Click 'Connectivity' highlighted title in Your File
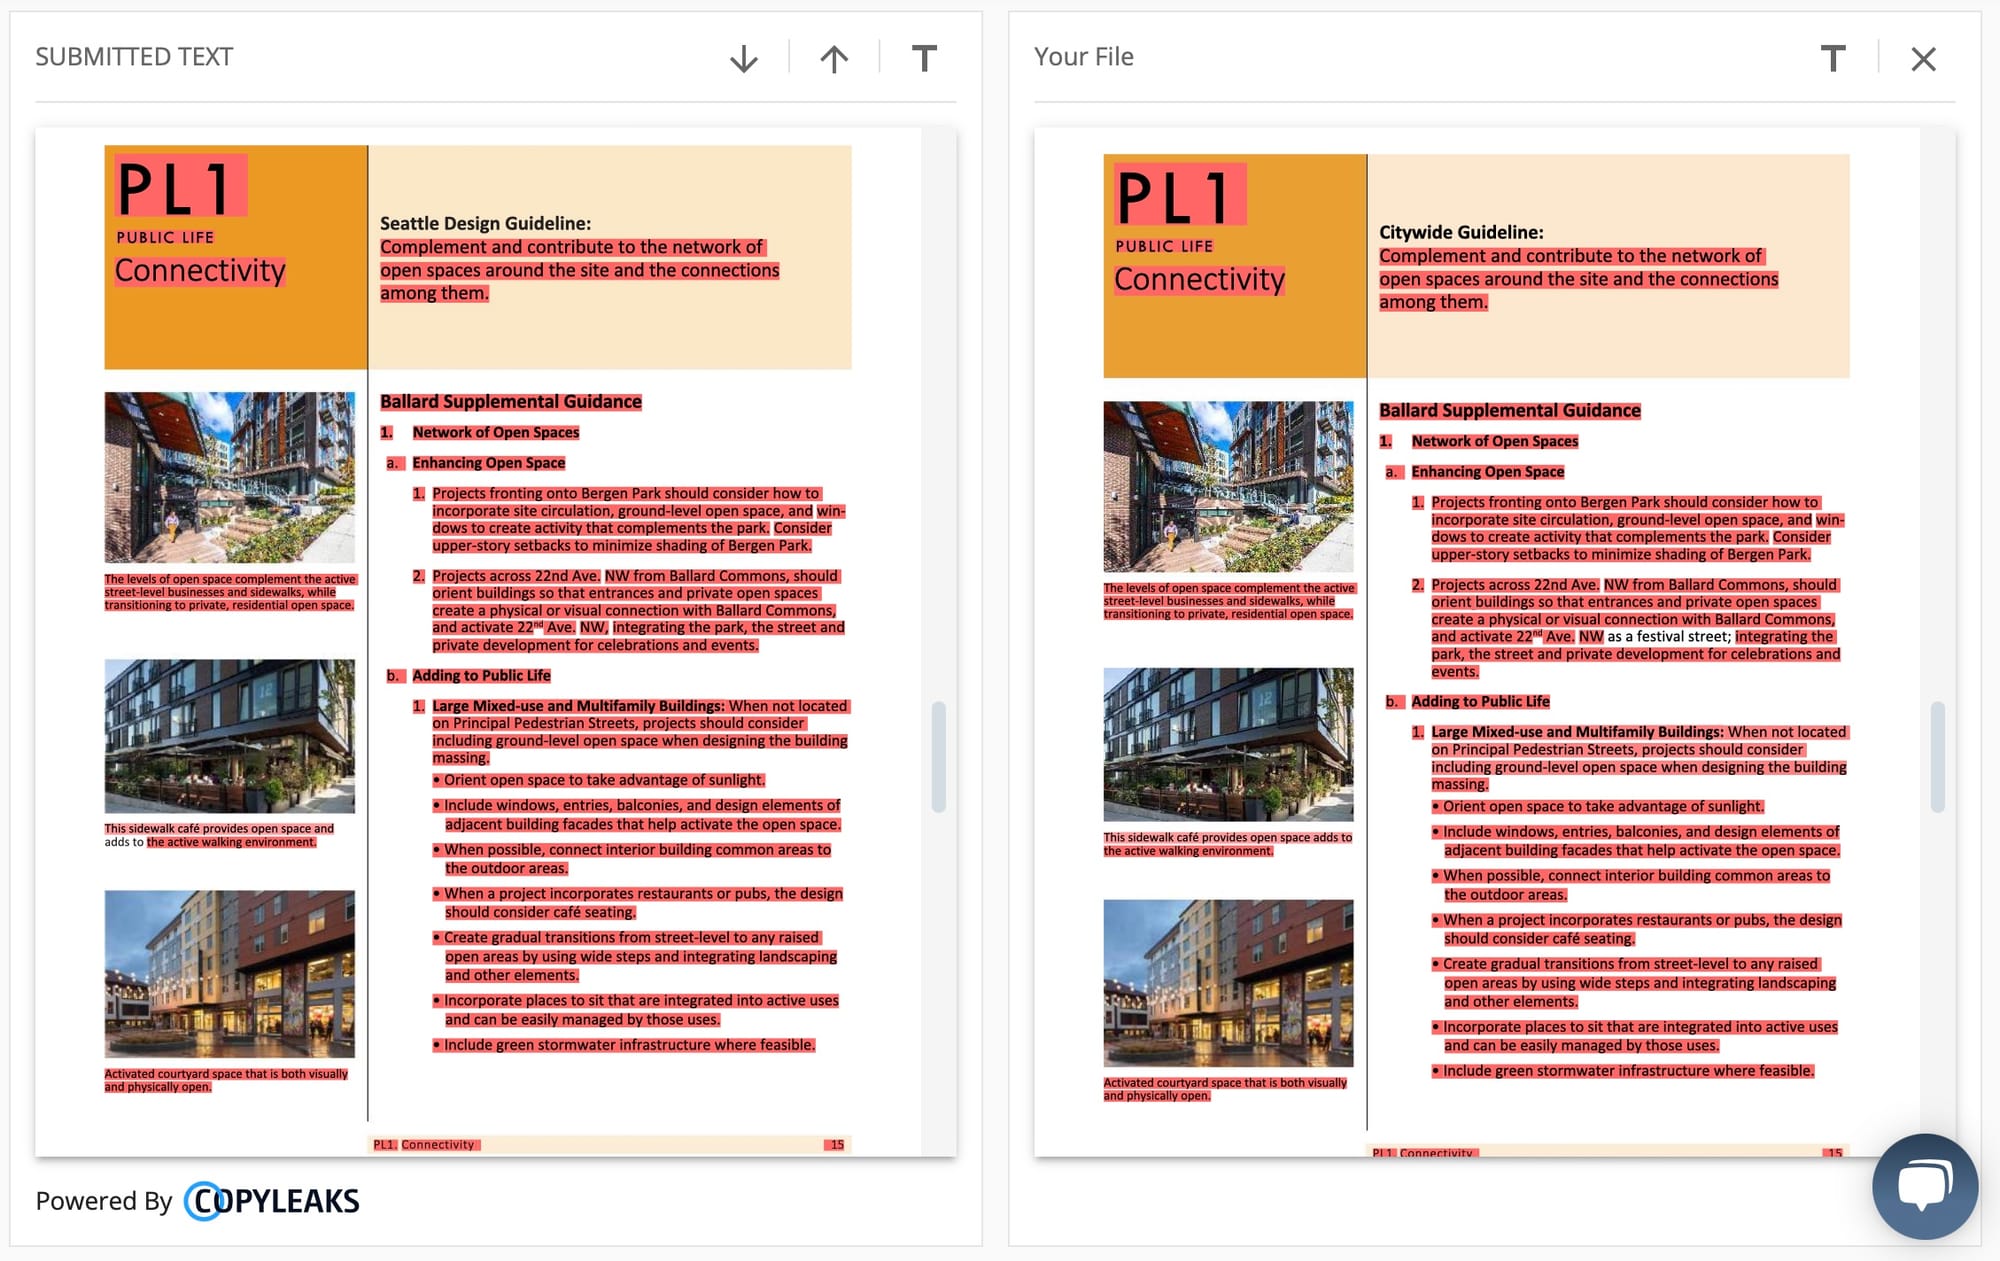Screen dimensions: 2000x1261 click(1199, 279)
